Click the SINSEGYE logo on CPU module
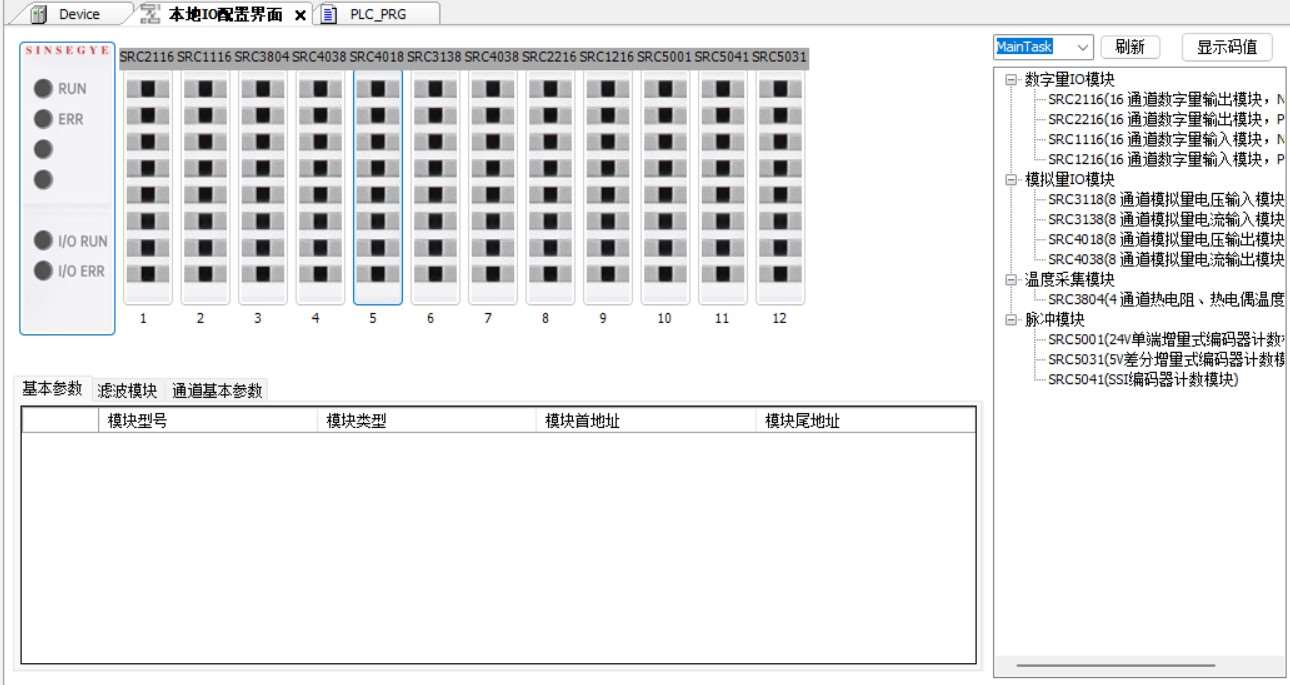Screen dimensions: 1290x685 coord(67,50)
